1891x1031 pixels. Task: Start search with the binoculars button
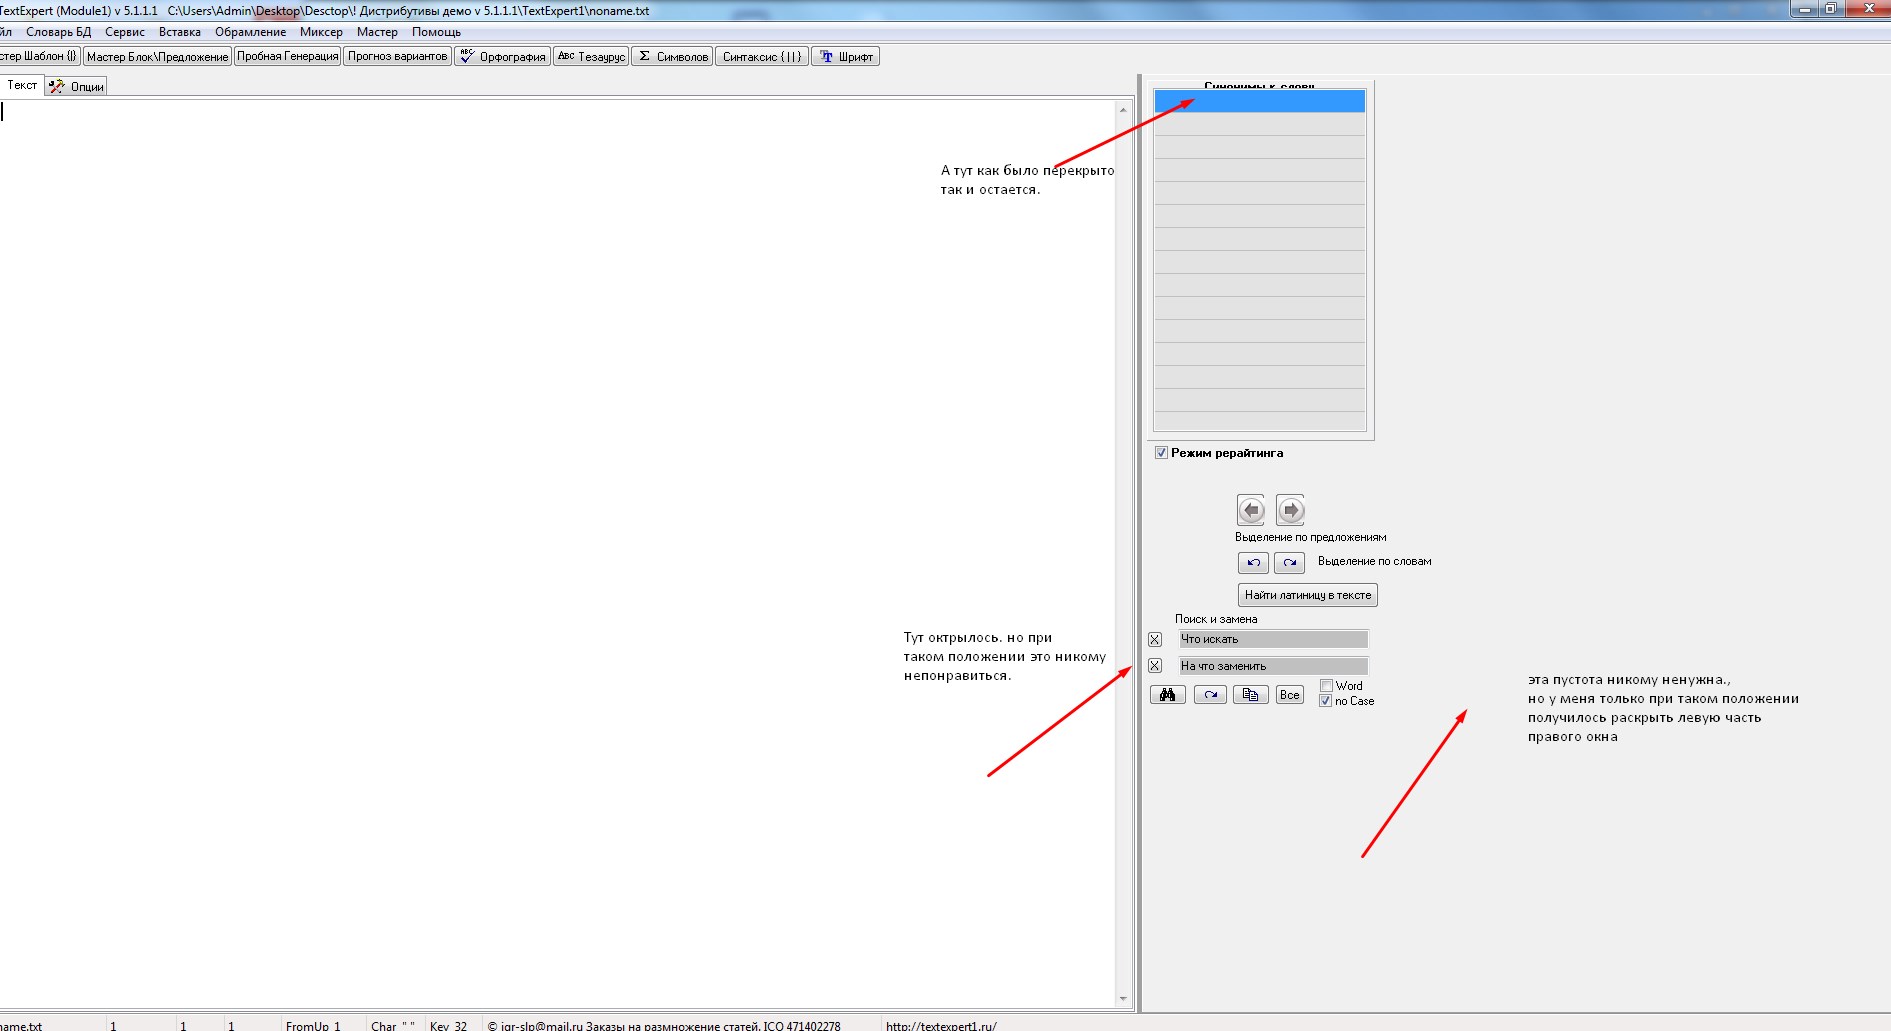coord(1168,695)
